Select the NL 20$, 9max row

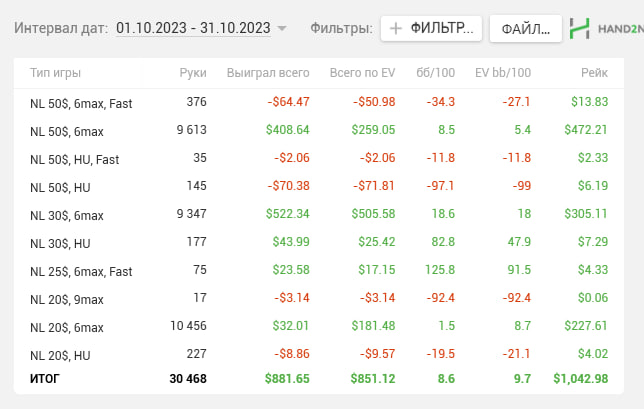pyautogui.click(x=67, y=298)
